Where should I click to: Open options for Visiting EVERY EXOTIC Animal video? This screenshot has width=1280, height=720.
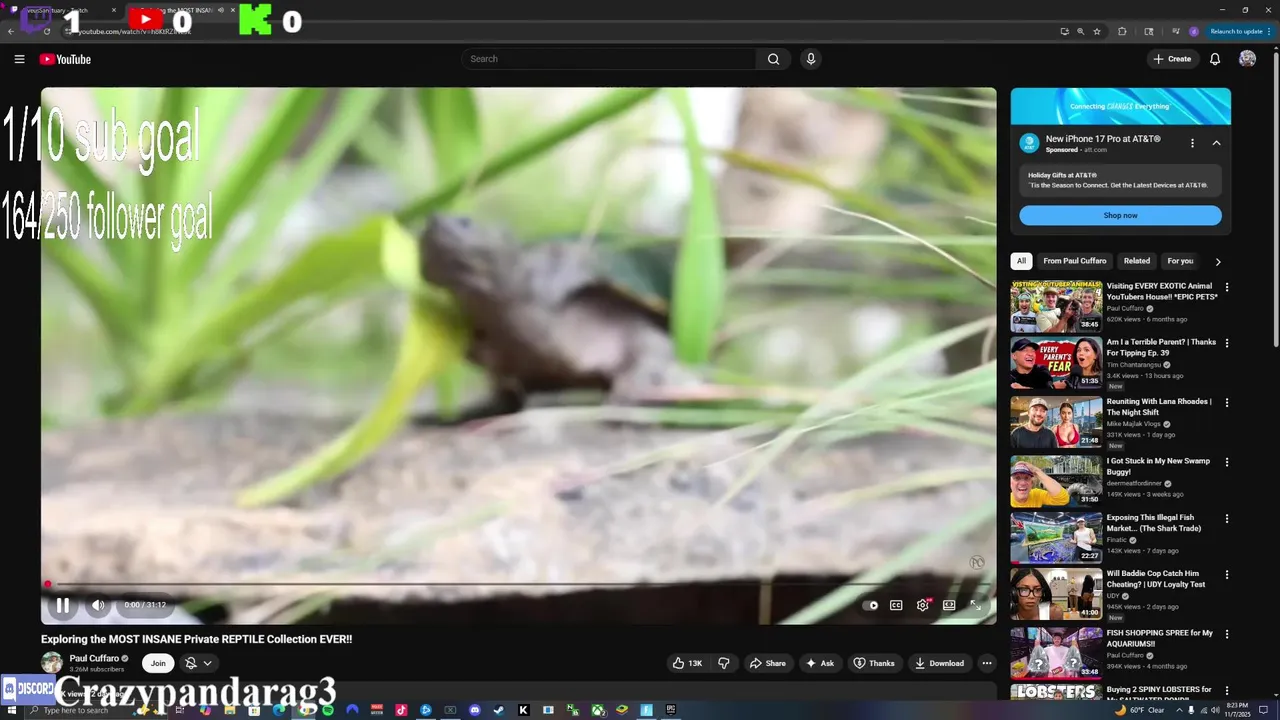1227,287
